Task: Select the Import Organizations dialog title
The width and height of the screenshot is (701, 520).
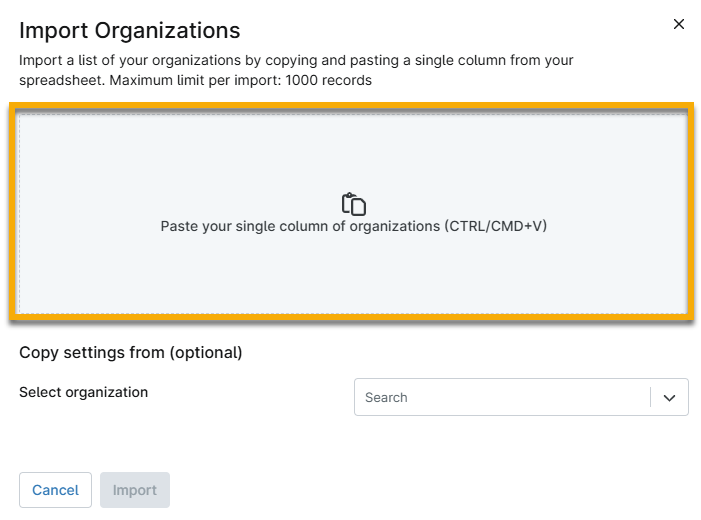Action: click(x=130, y=31)
